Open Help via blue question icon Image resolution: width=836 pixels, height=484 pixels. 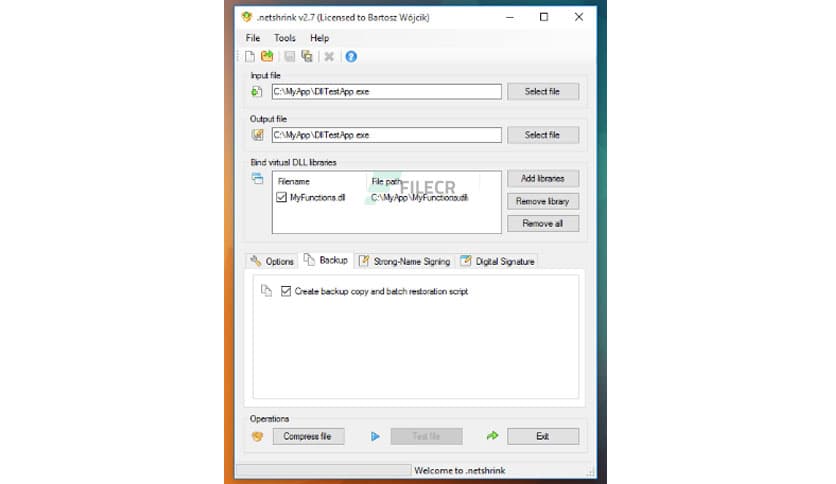(351, 57)
